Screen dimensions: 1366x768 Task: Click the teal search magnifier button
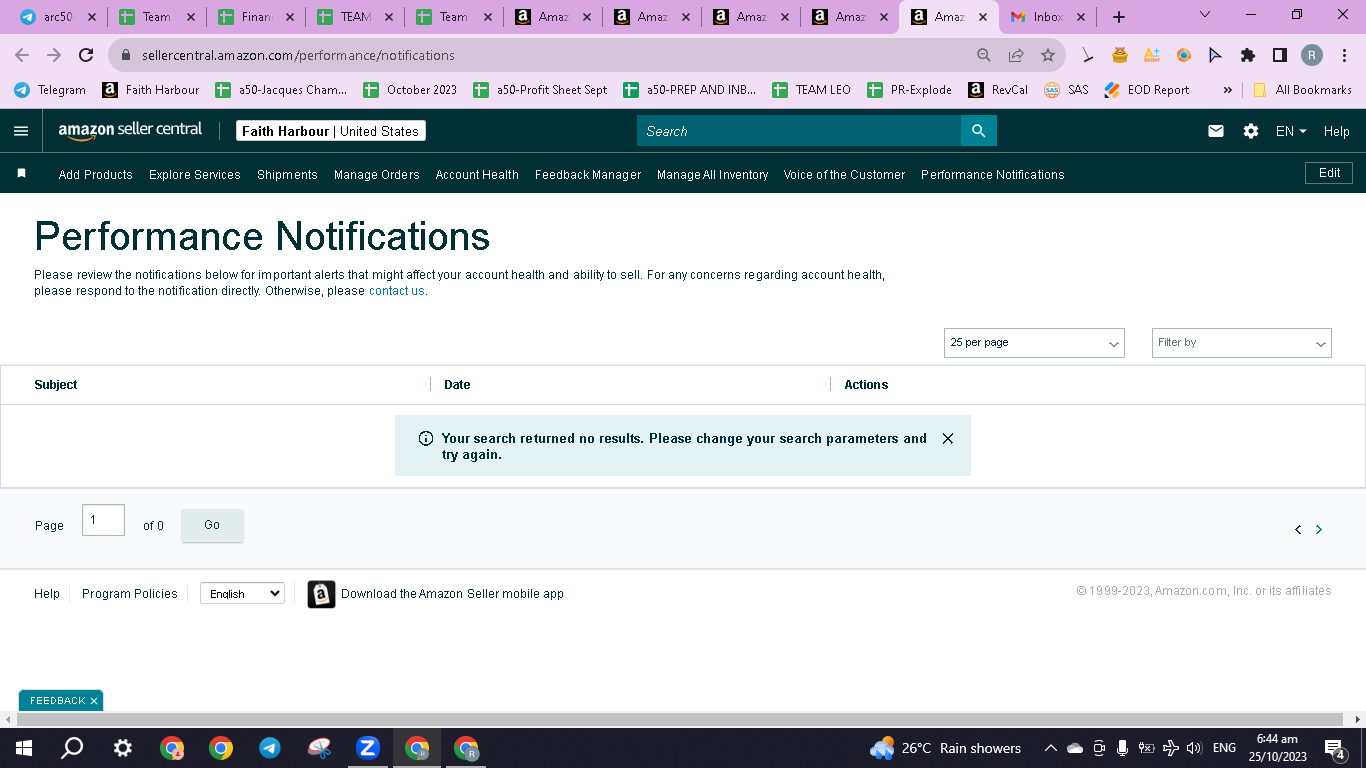(979, 131)
